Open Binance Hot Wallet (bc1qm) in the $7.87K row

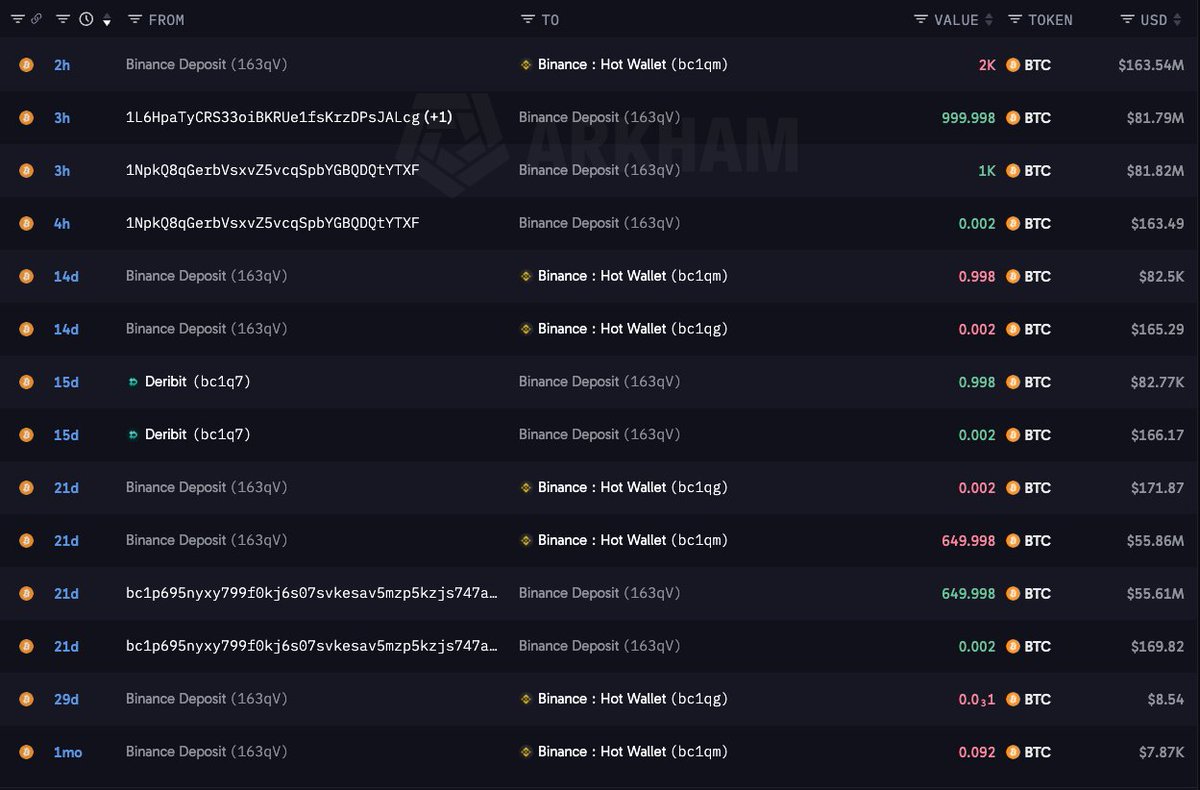tap(633, 752)
